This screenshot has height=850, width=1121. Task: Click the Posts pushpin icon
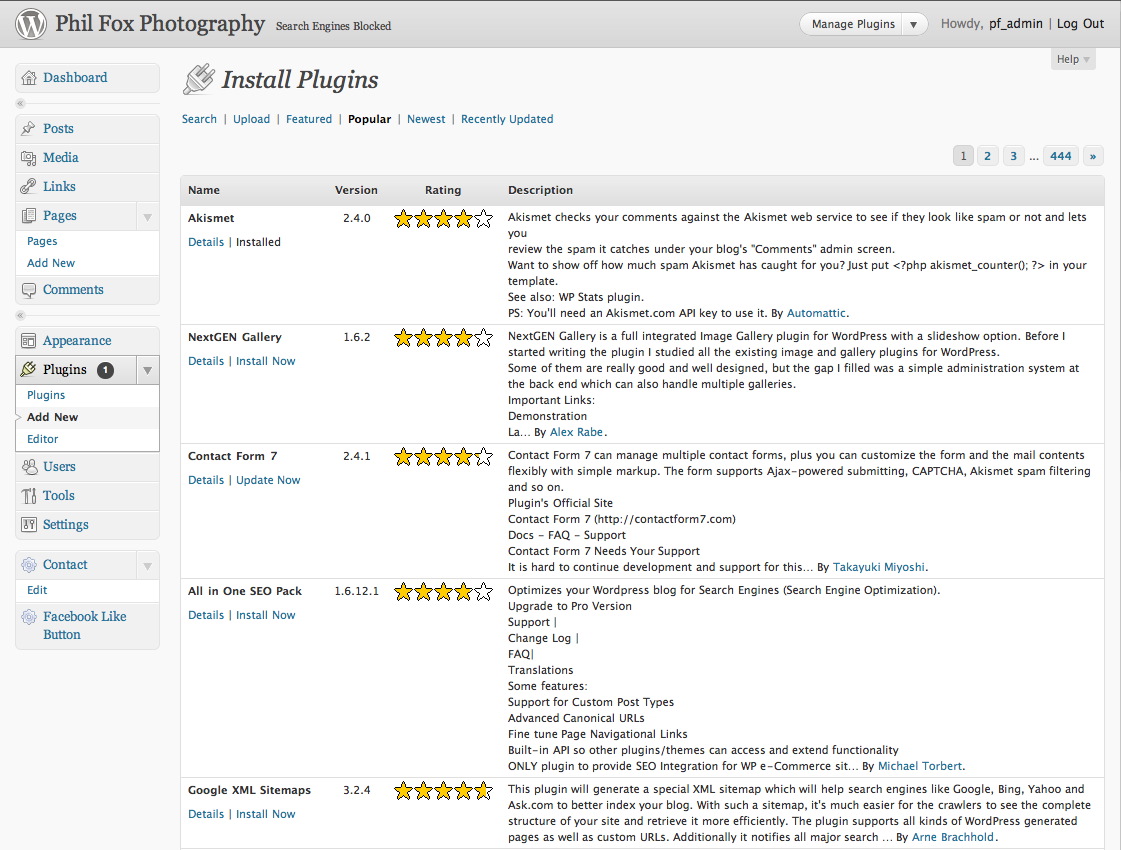click(29, 129)
